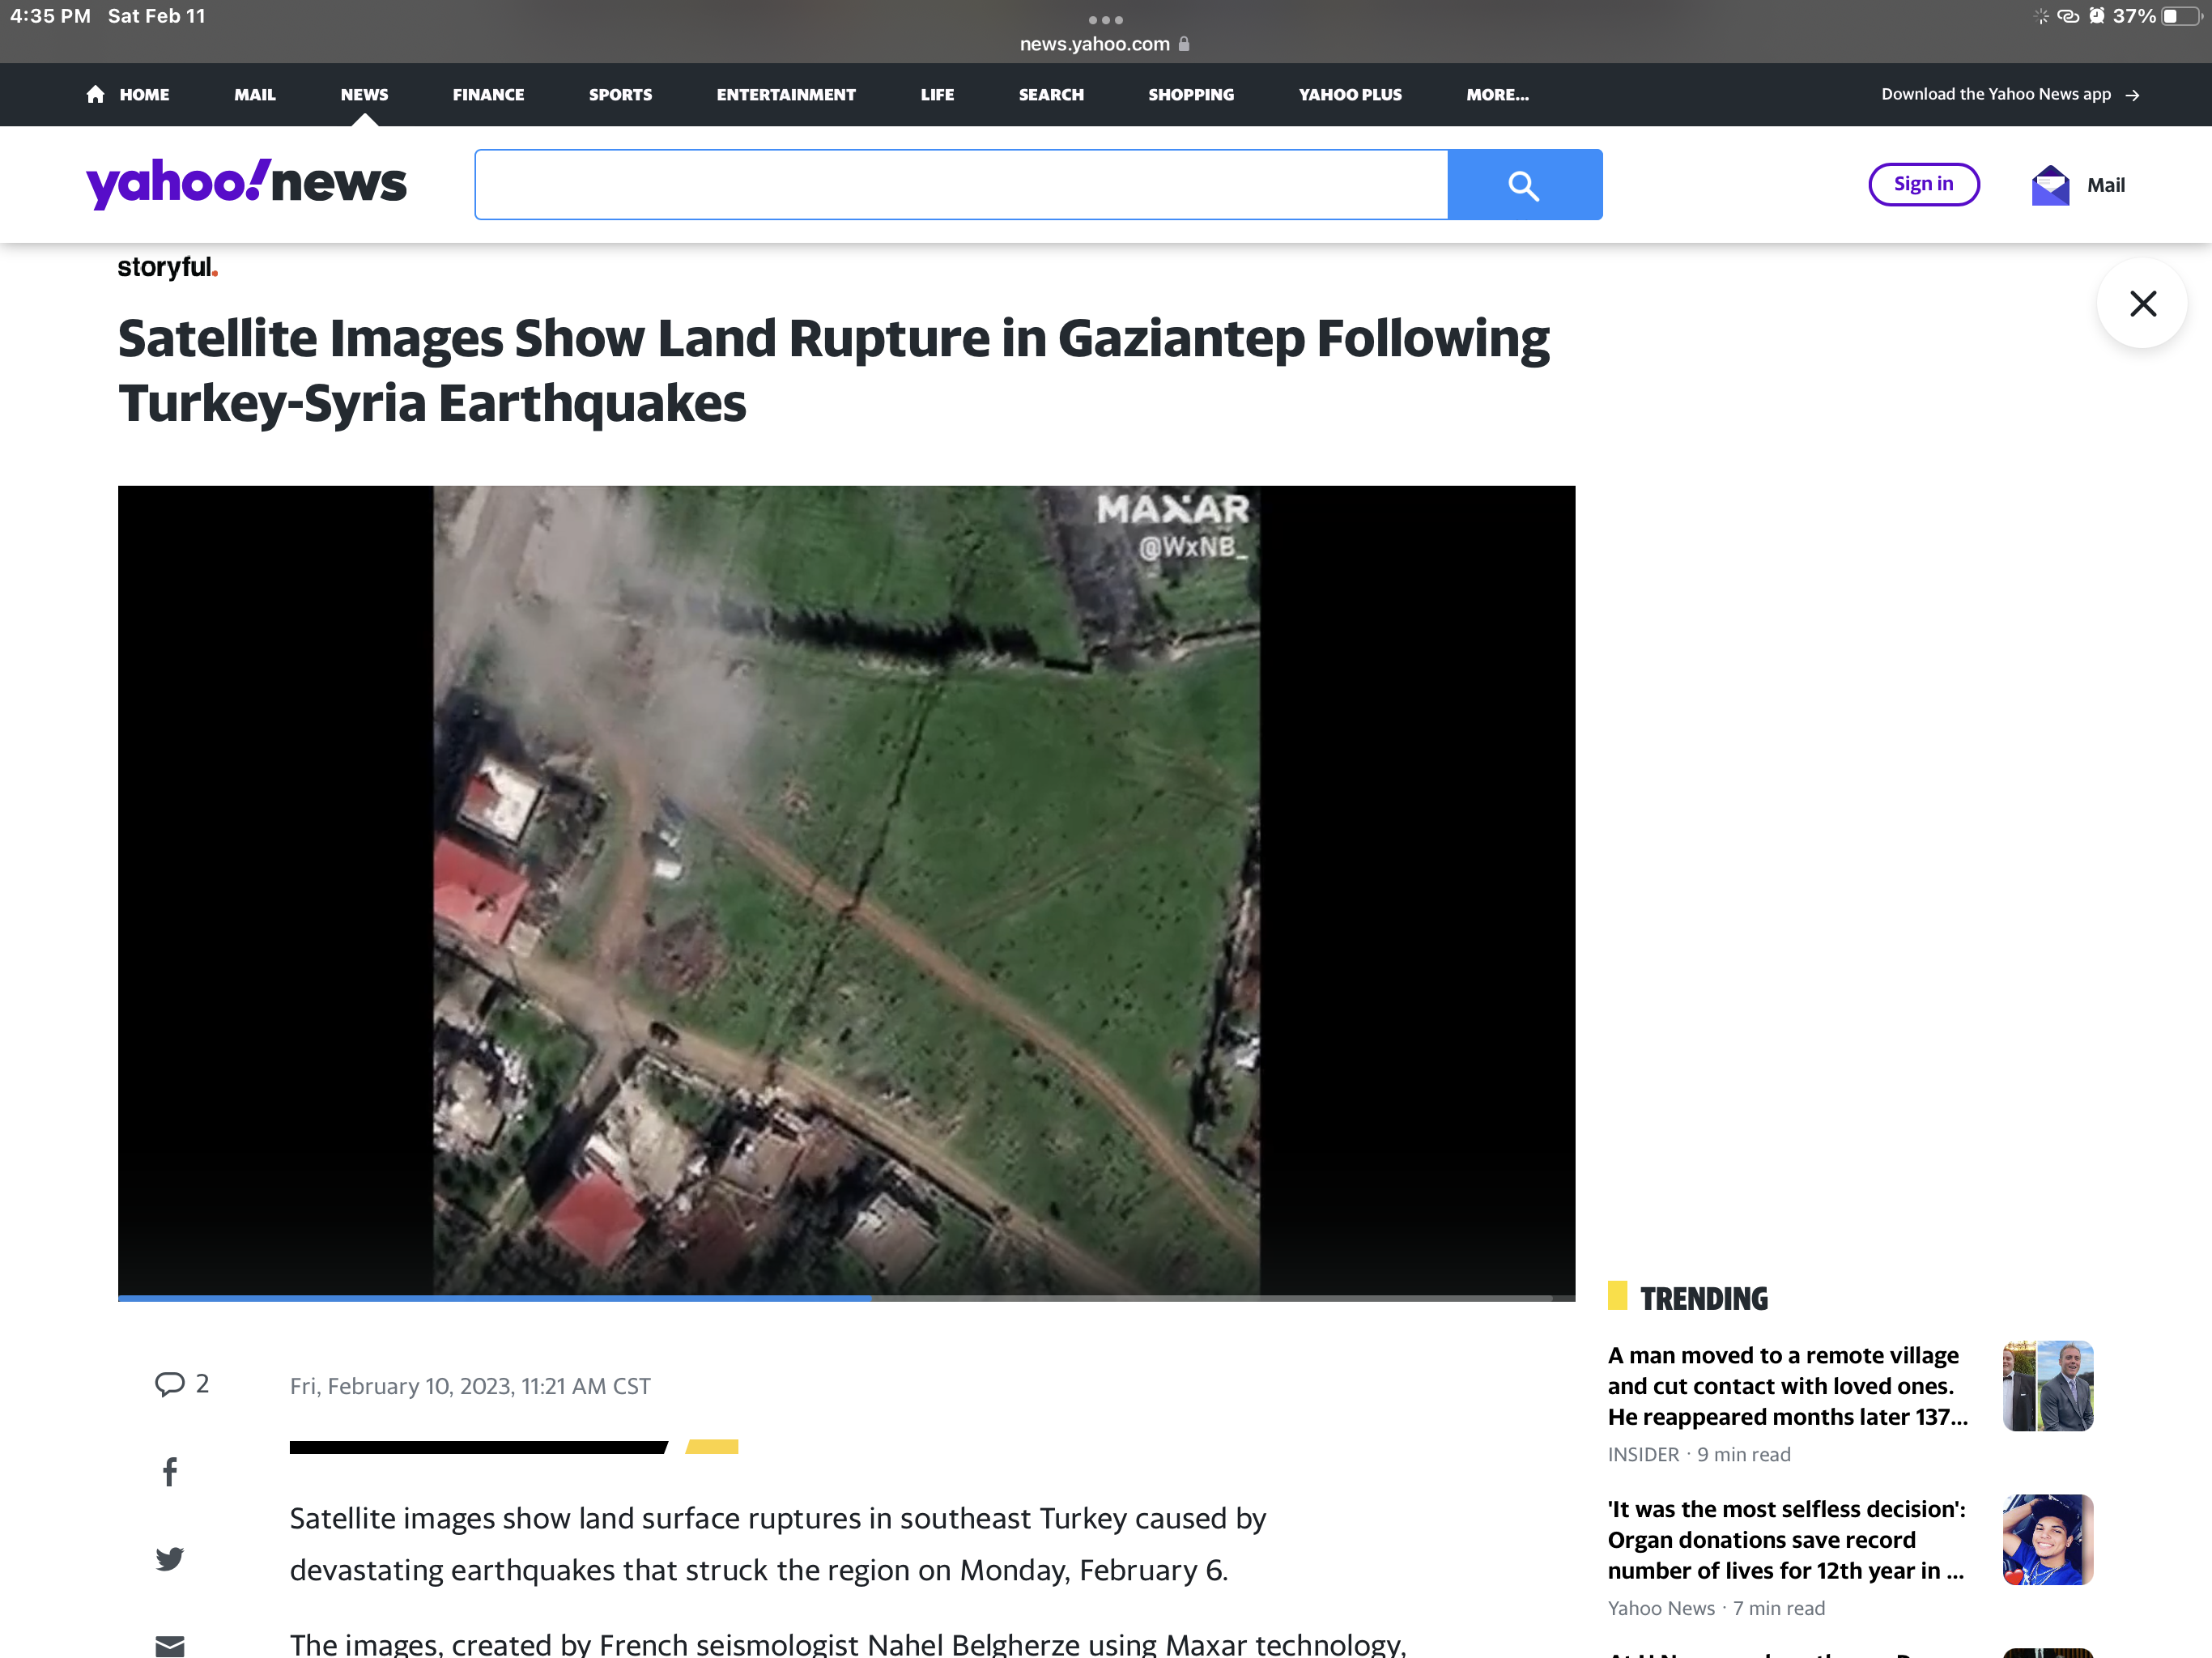Open the LIFE section

[937, 94]
